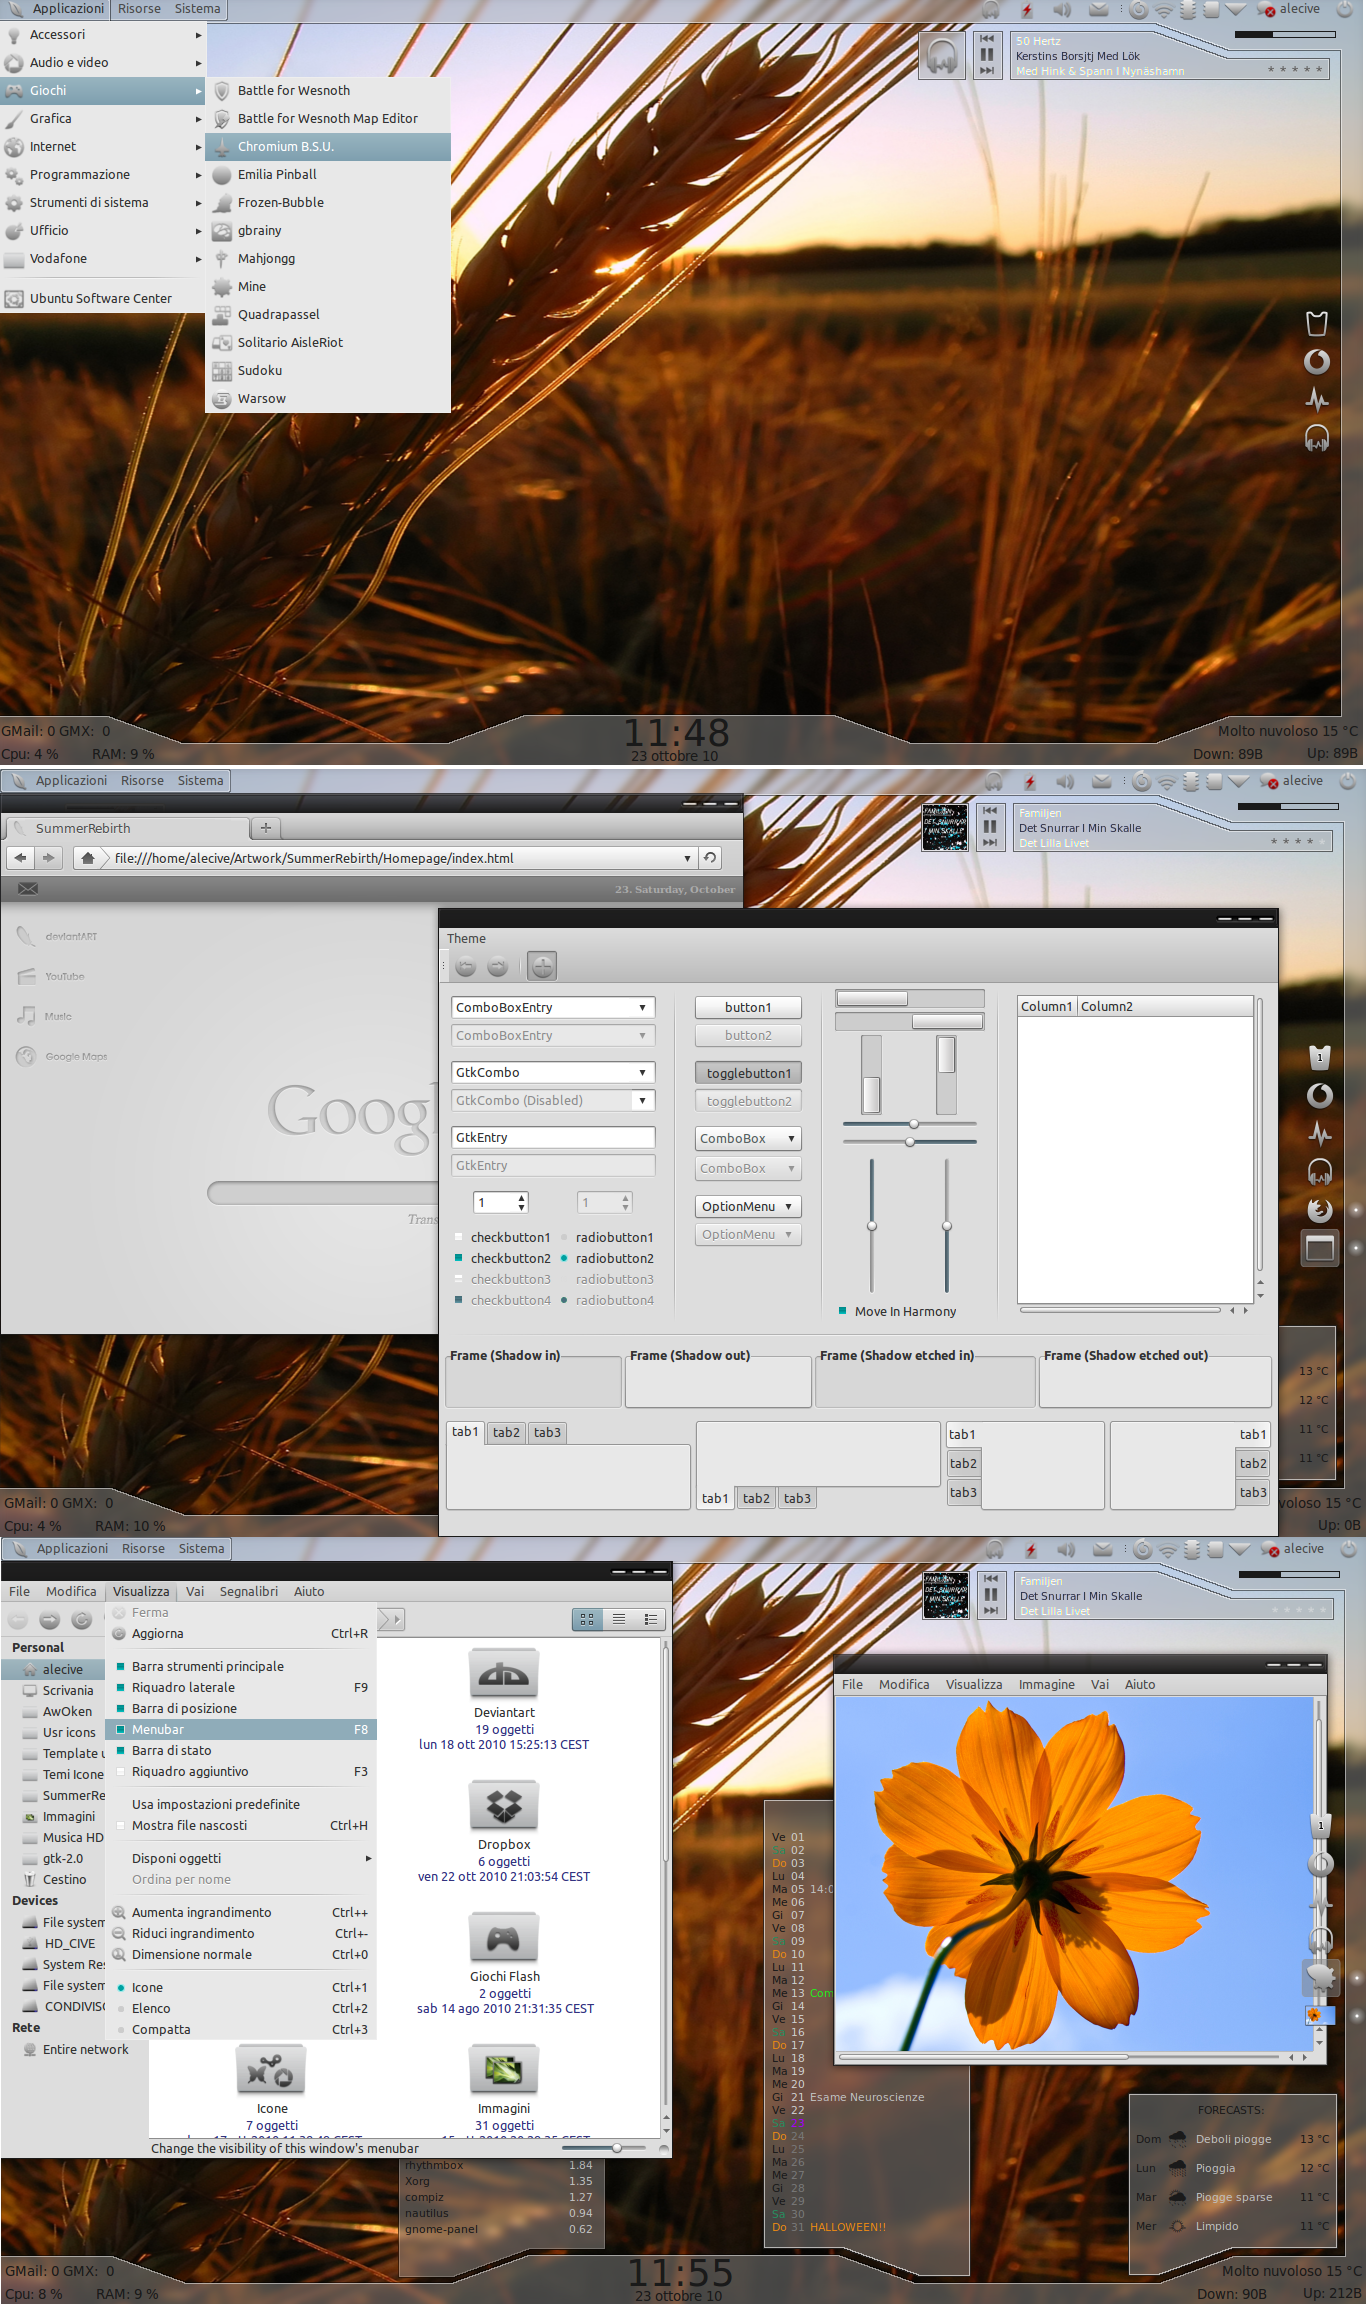The width and height of the screenshot is (1366, 2304).
Task: Expand the Audio e video submenu
Action: 101,62
